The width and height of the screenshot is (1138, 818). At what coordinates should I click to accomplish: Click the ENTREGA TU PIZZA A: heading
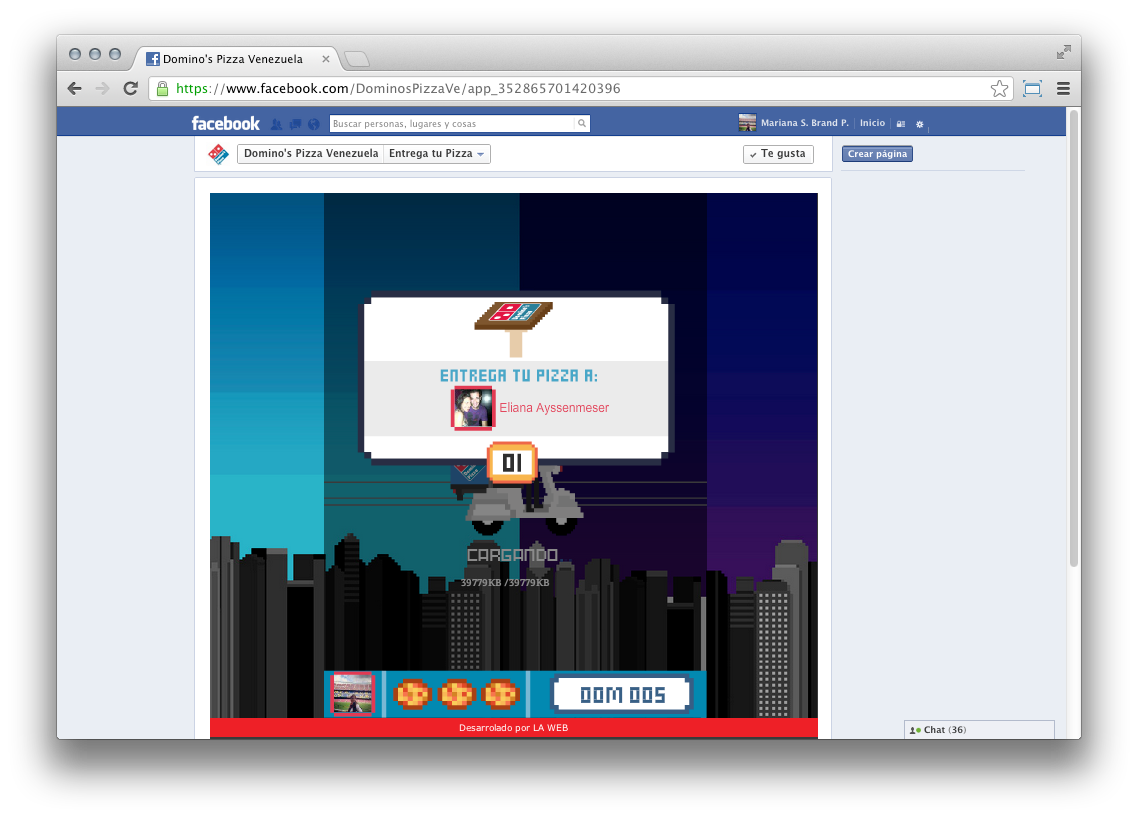click(x=519, y=375)
